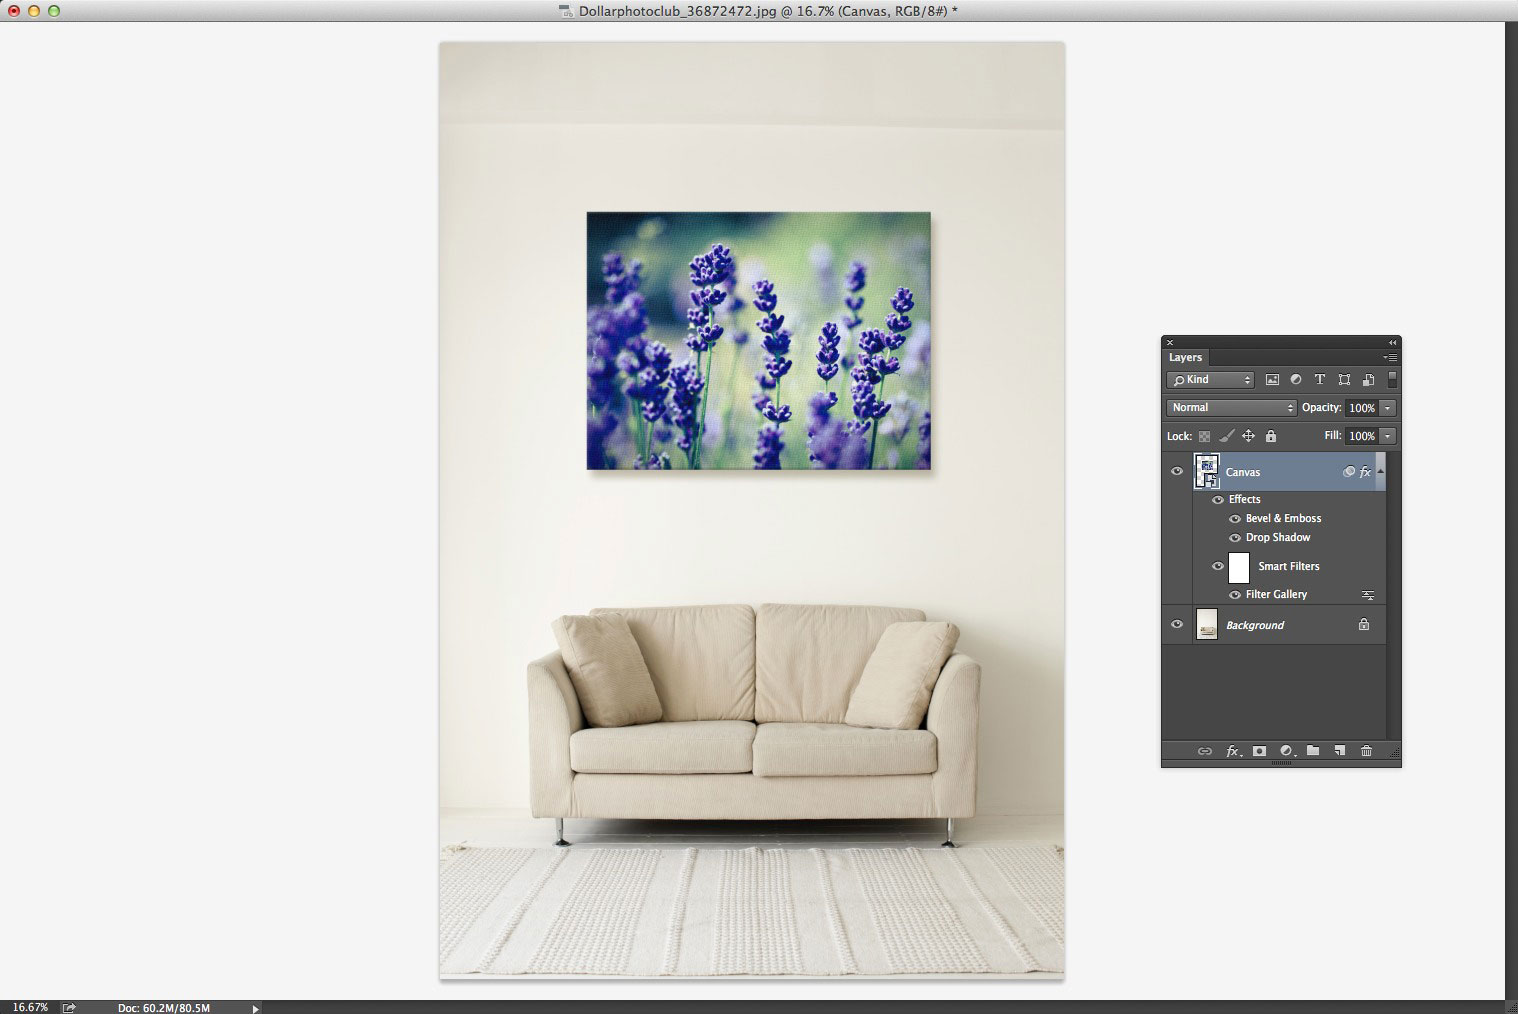Click the Fill value field

1361,436
